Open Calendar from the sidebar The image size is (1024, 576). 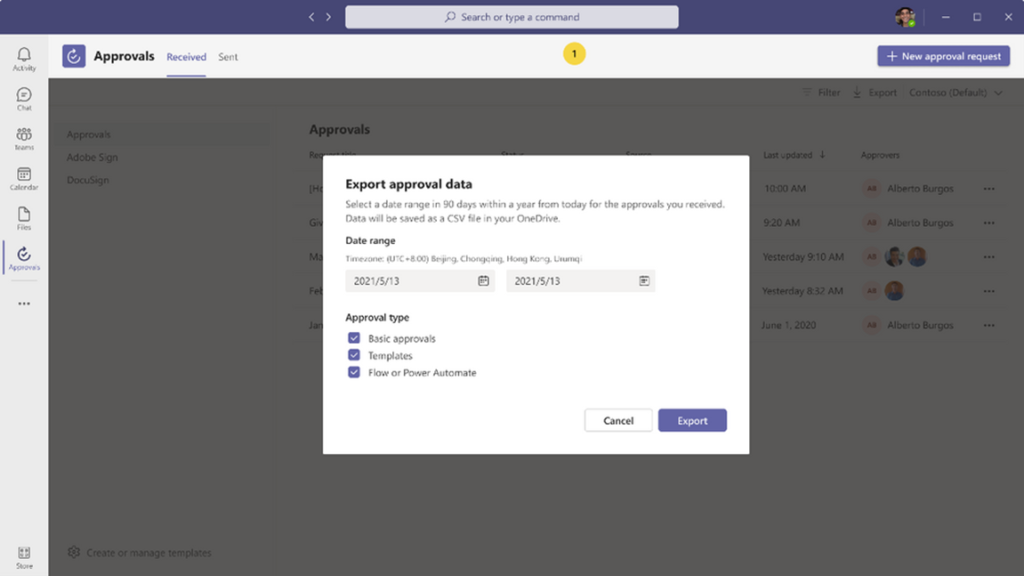pos(24,178)
